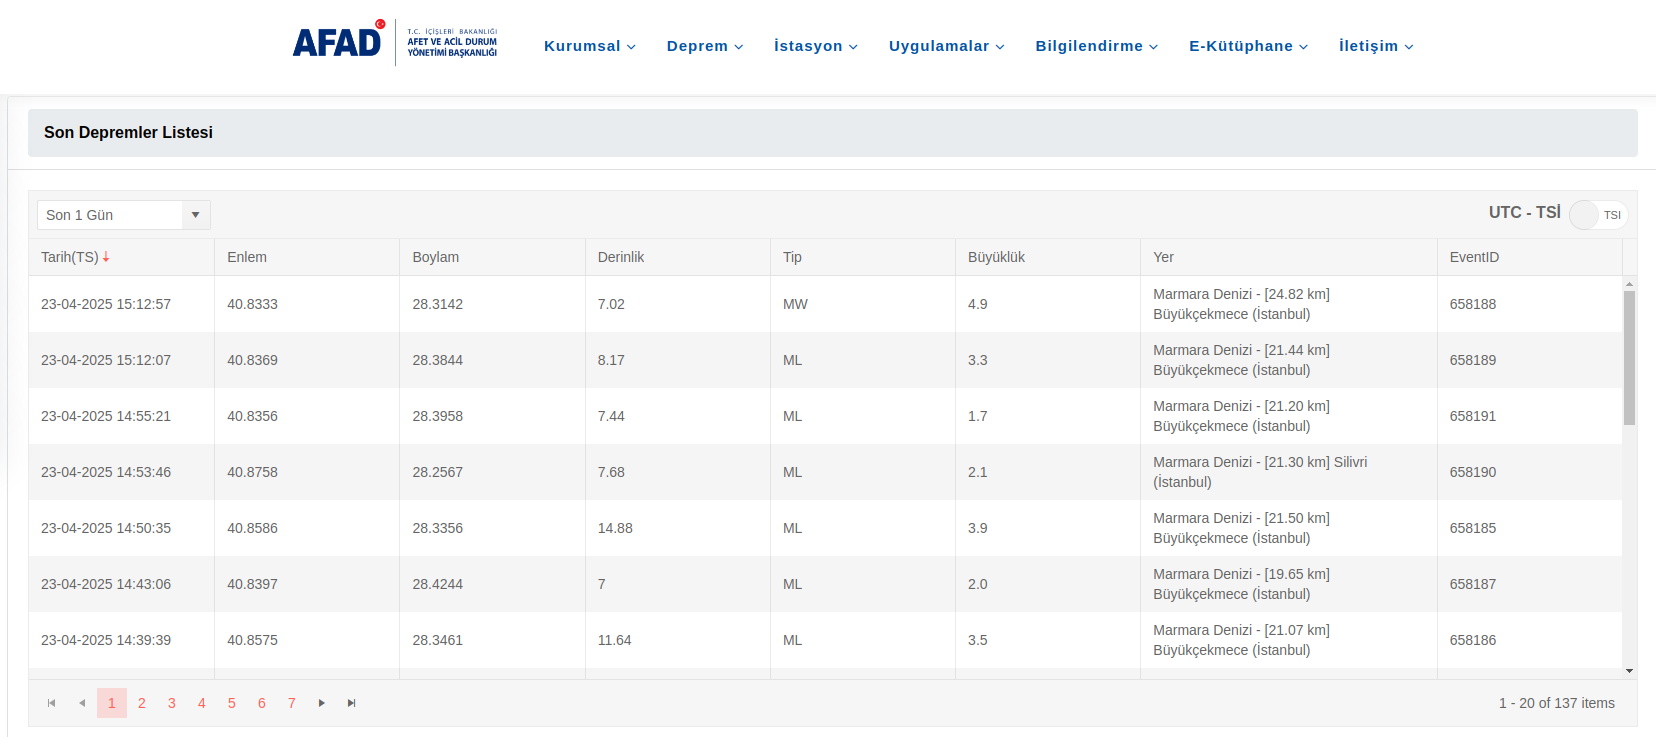1656x737 pixels.
Task: Open the İstasyon navigation menu
Action: 815,46
